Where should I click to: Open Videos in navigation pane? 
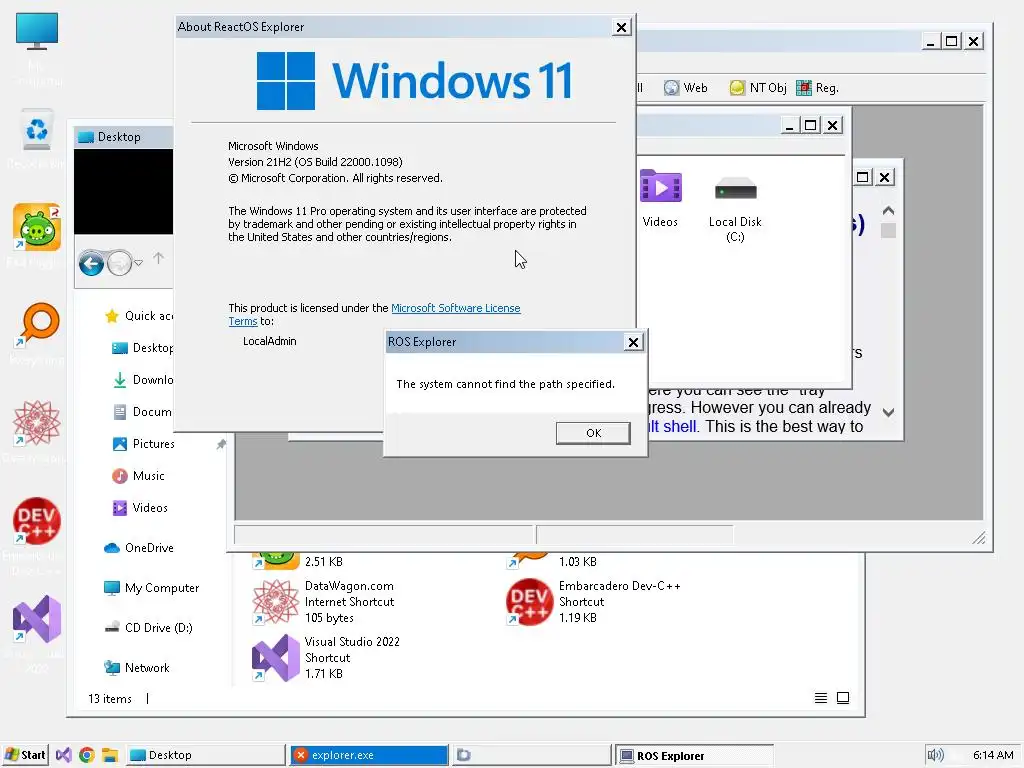coord(140,508)
